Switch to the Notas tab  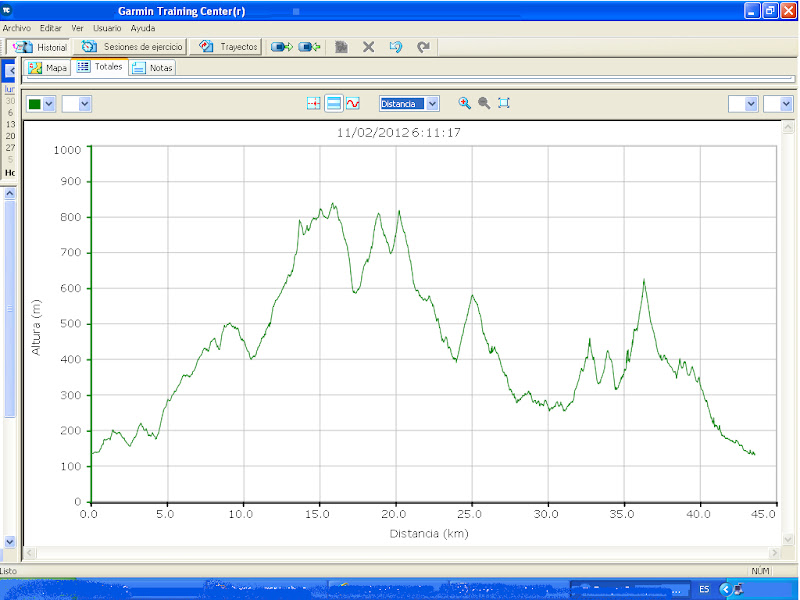tap(152, 67)
